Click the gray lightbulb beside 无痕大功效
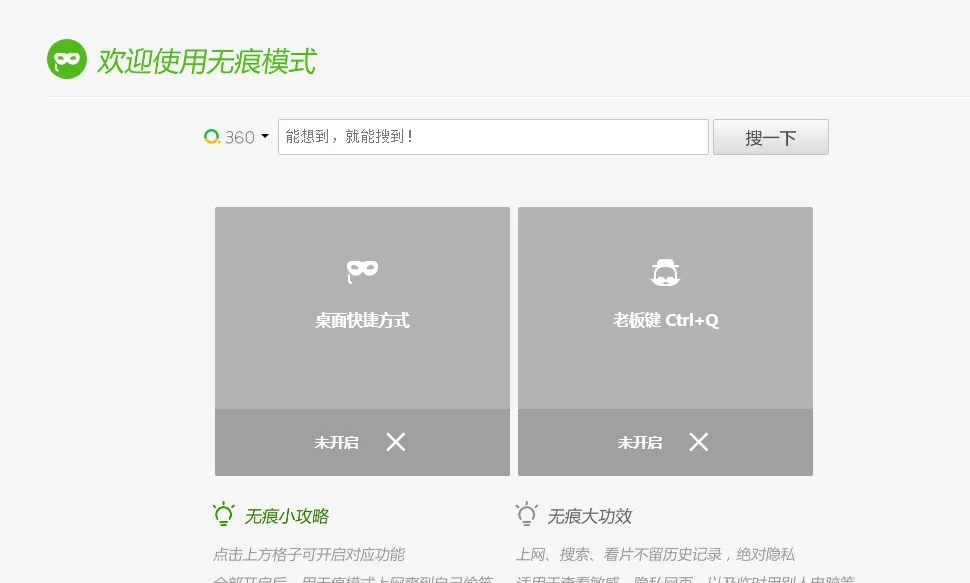Viewport: 970px width, 583px height. point(527,514)
